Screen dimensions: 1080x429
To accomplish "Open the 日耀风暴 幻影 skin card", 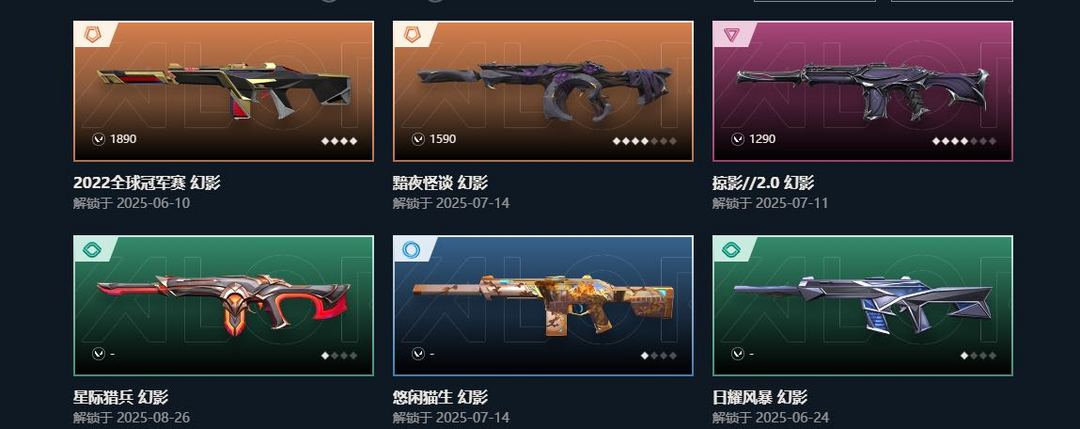I will (863, 306).
